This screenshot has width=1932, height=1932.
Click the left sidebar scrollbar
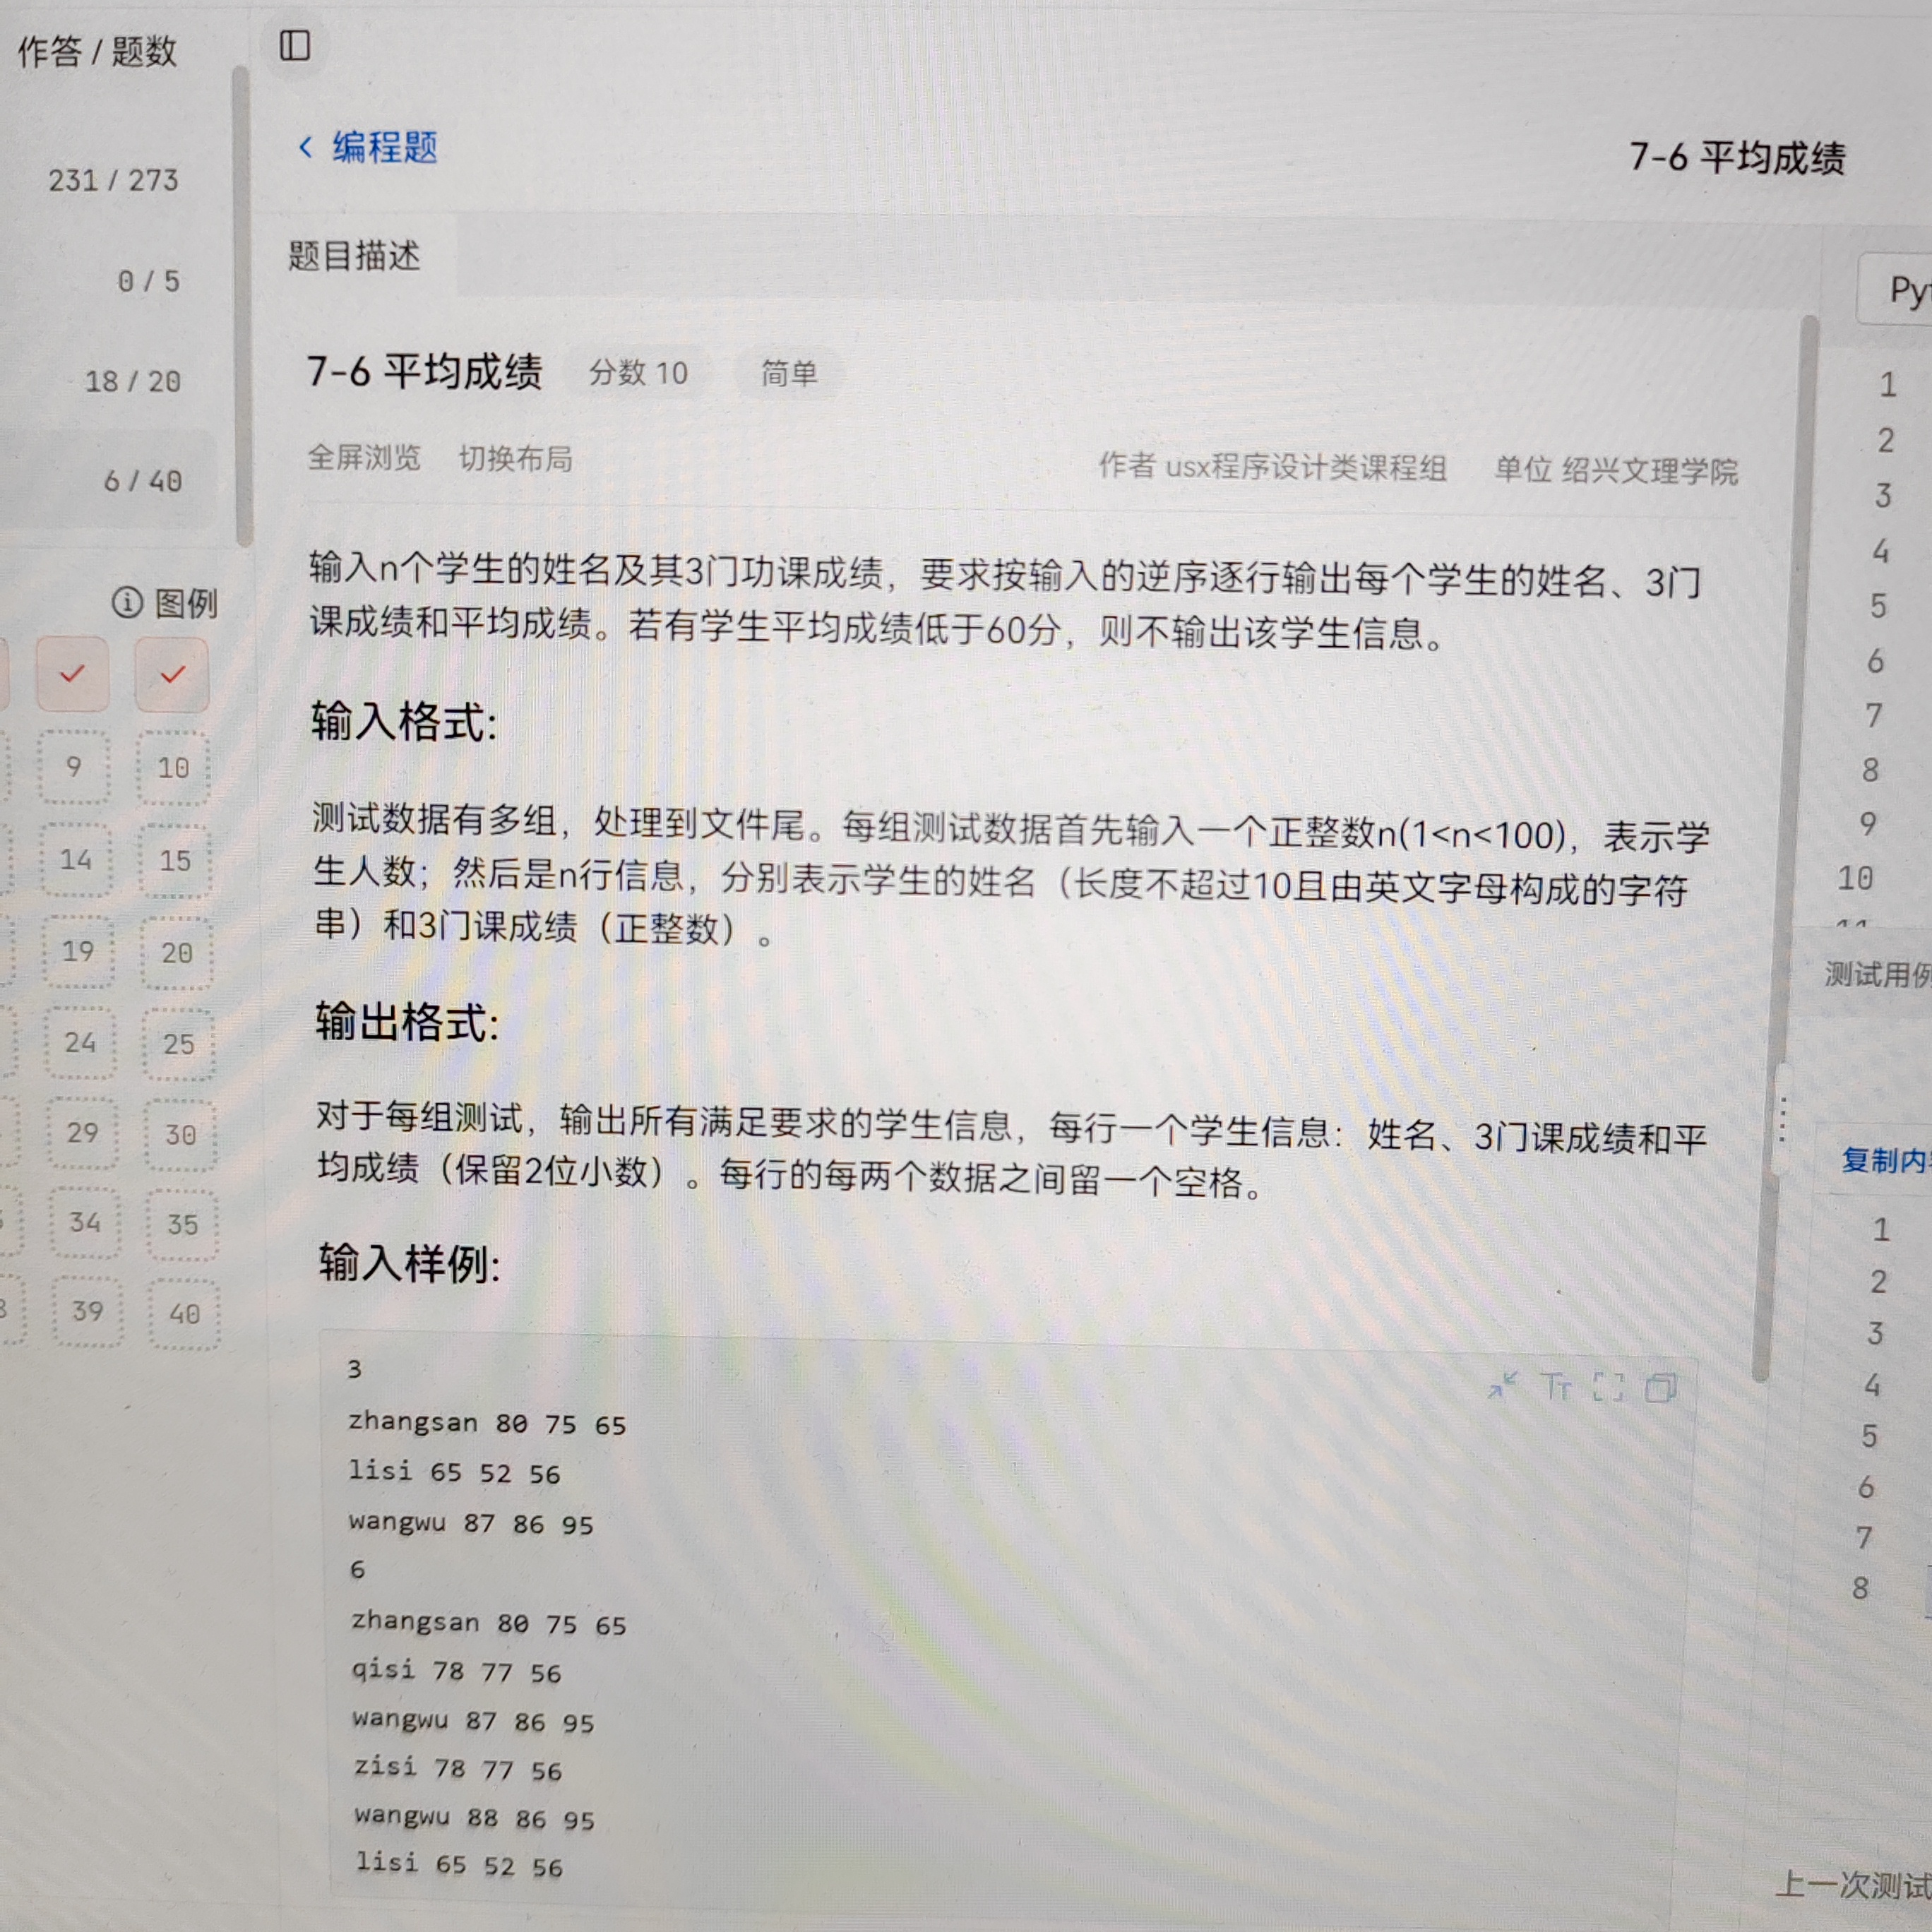241,305
